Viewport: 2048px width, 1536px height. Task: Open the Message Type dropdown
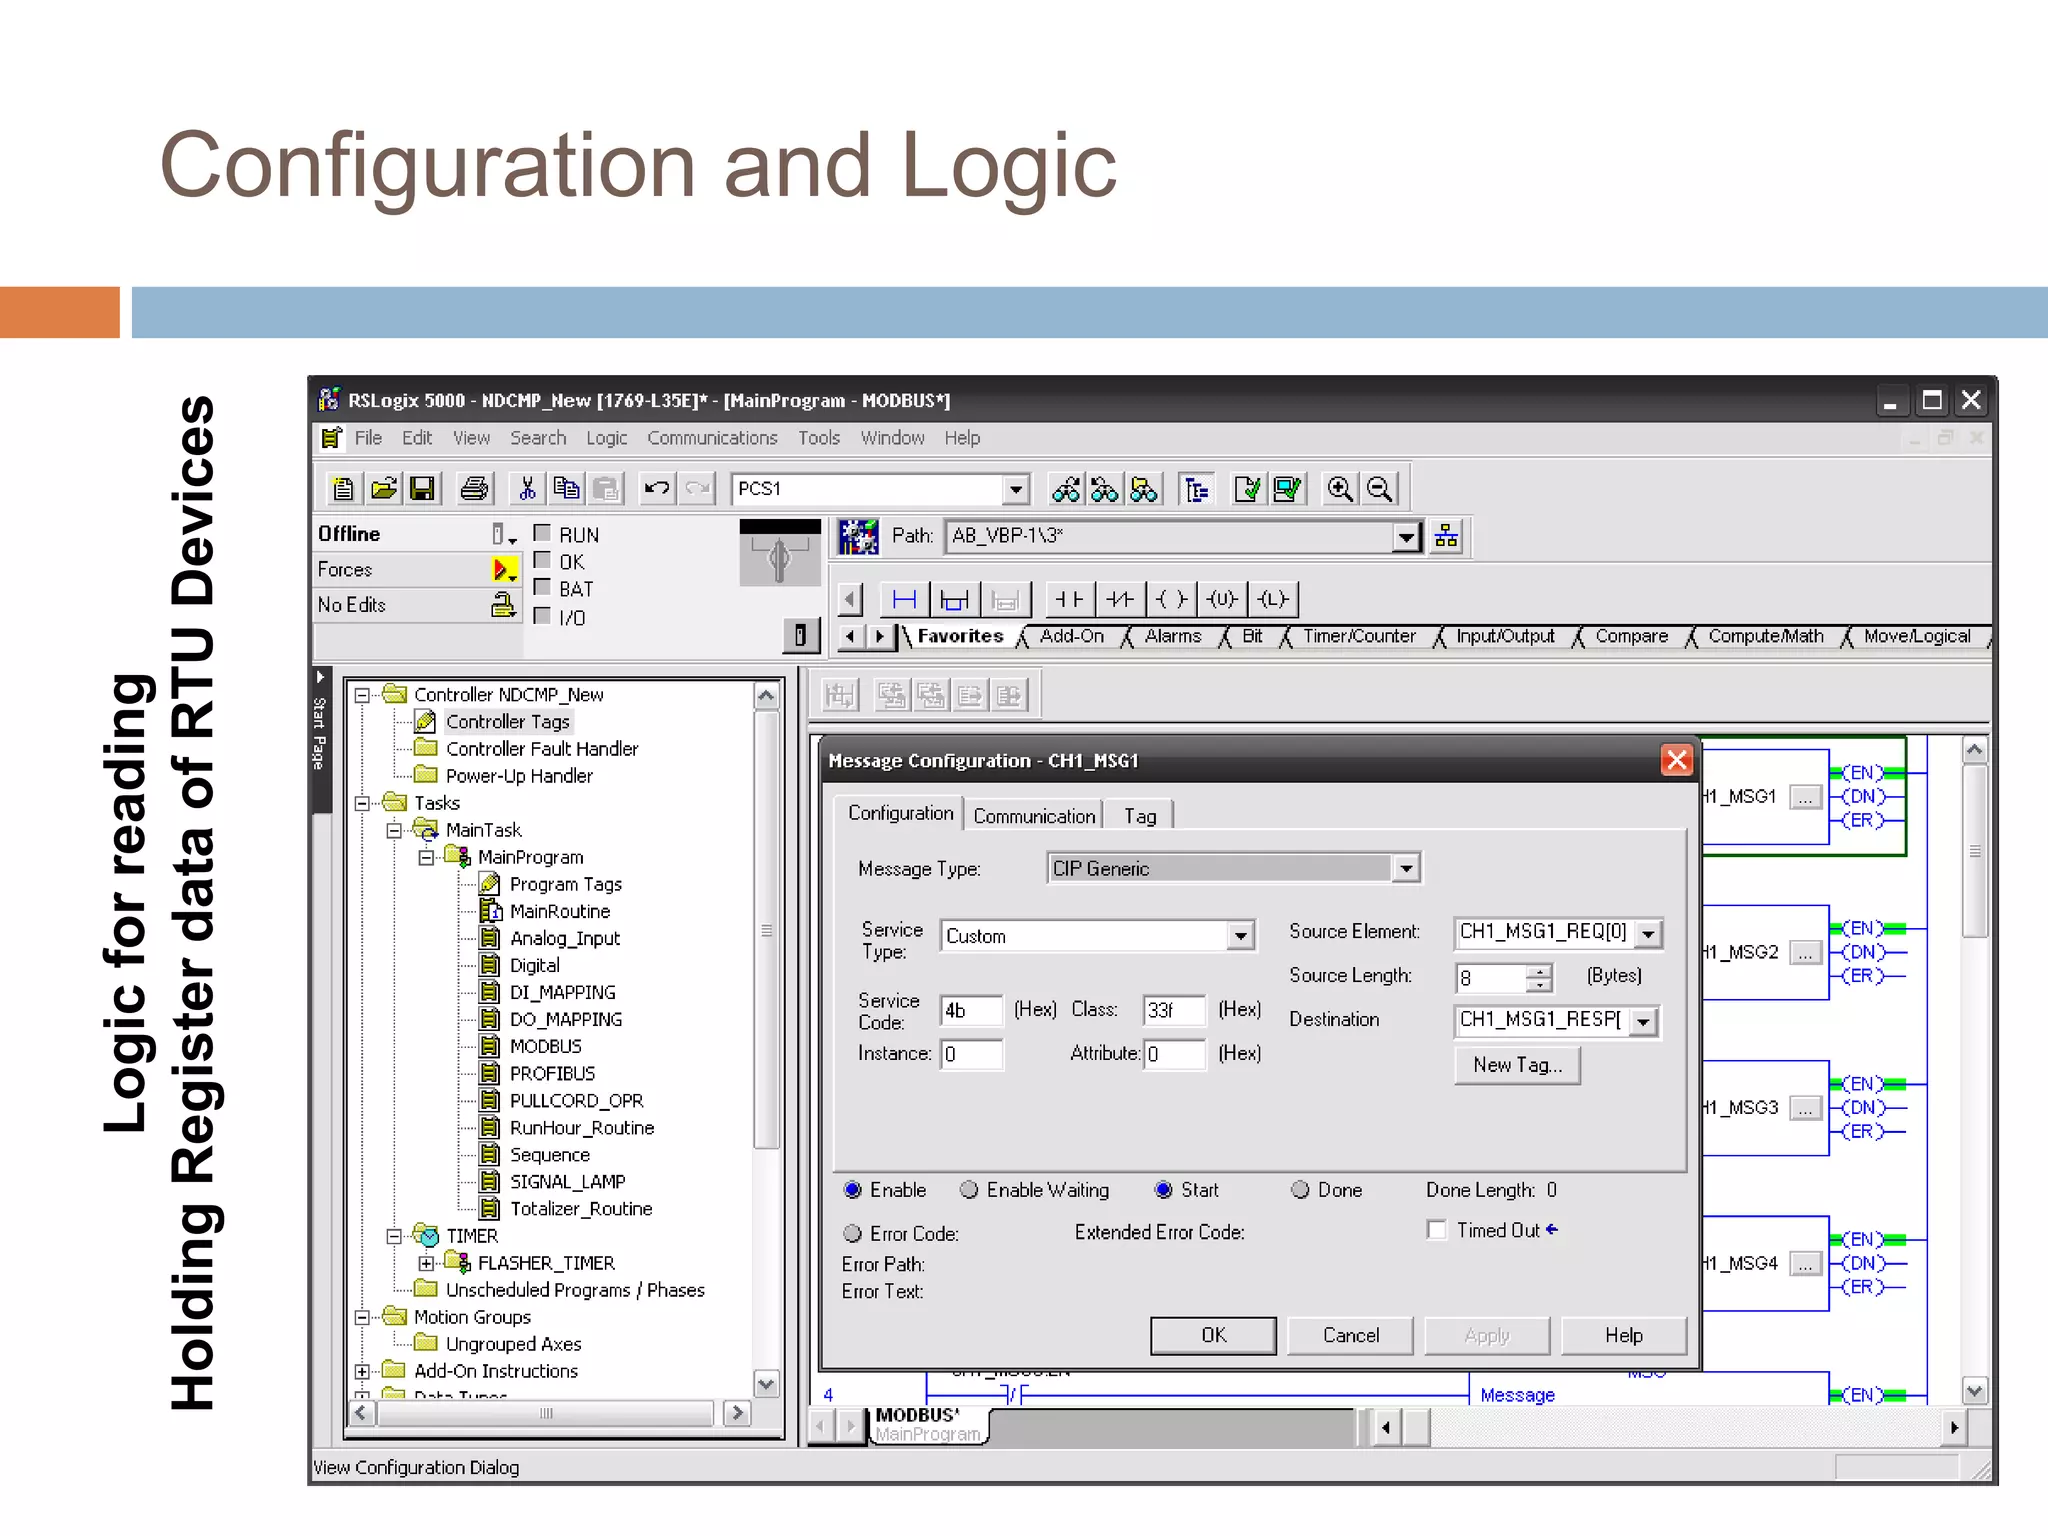point(1406,868)
